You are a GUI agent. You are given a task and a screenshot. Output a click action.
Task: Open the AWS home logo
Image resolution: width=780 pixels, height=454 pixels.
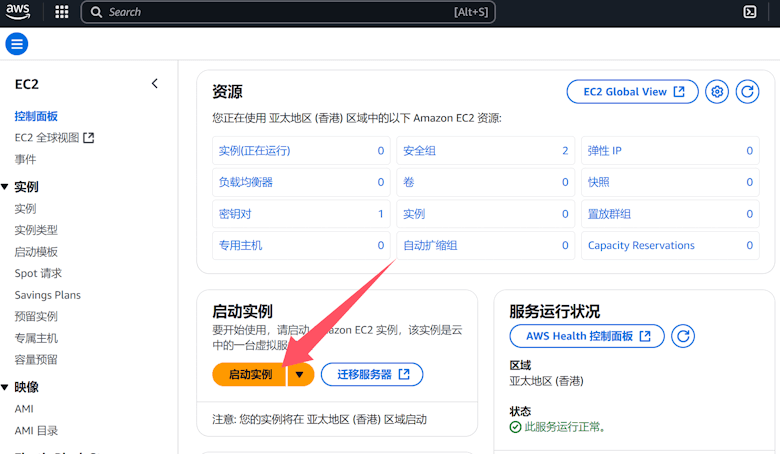tap(18, 12)
